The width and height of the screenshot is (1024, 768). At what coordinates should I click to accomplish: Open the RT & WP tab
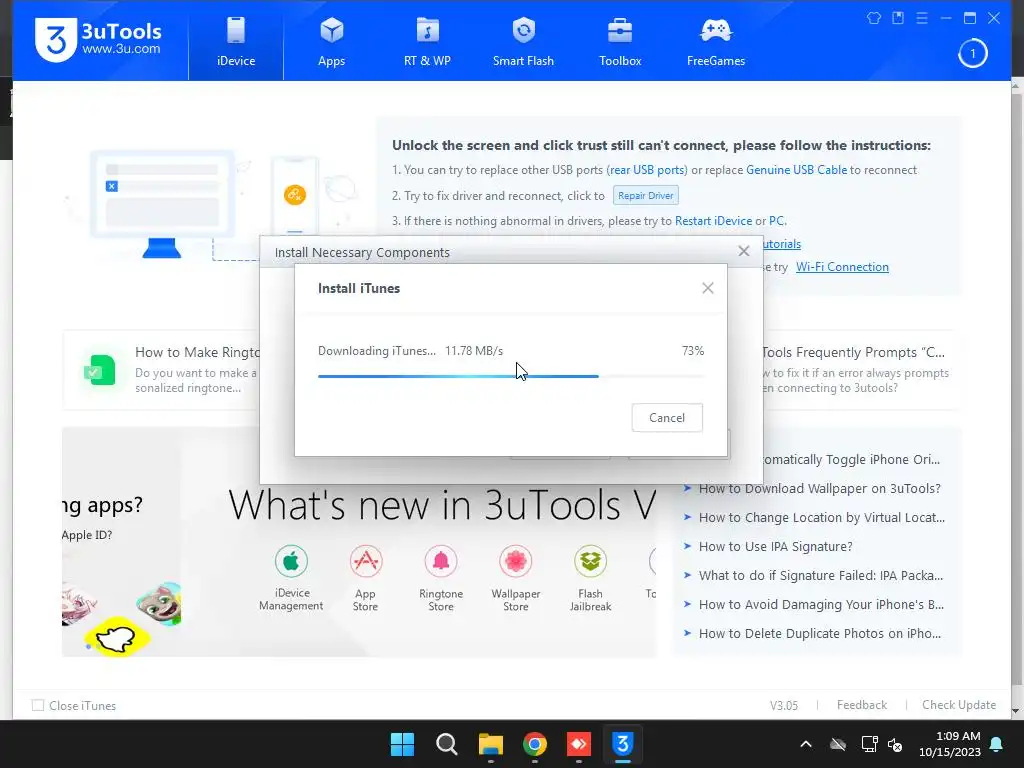[427, 43]
